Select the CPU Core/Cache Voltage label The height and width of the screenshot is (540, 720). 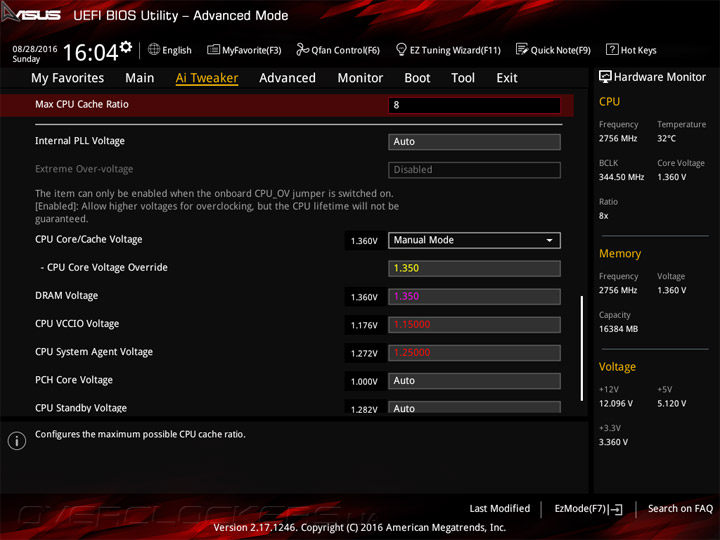(x=89, y=239)
